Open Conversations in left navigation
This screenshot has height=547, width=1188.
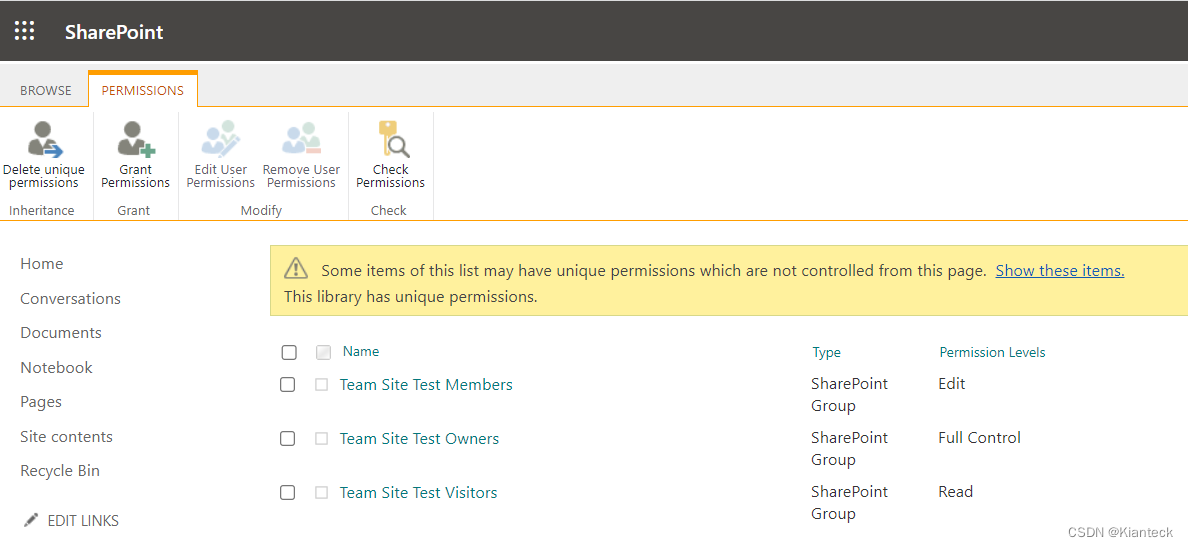click(x=70, y=299)
